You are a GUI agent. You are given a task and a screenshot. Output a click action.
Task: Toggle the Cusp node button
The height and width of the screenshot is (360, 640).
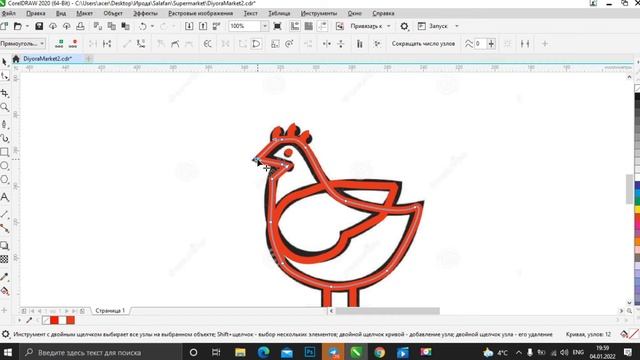[161, 44]
